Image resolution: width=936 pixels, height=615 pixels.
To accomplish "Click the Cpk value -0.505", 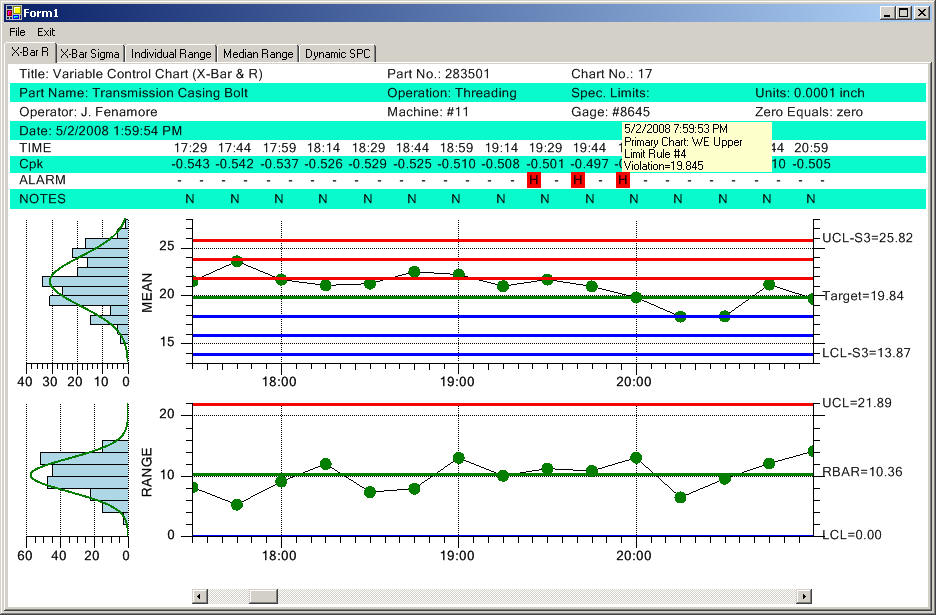I will [x=811, y=164].
